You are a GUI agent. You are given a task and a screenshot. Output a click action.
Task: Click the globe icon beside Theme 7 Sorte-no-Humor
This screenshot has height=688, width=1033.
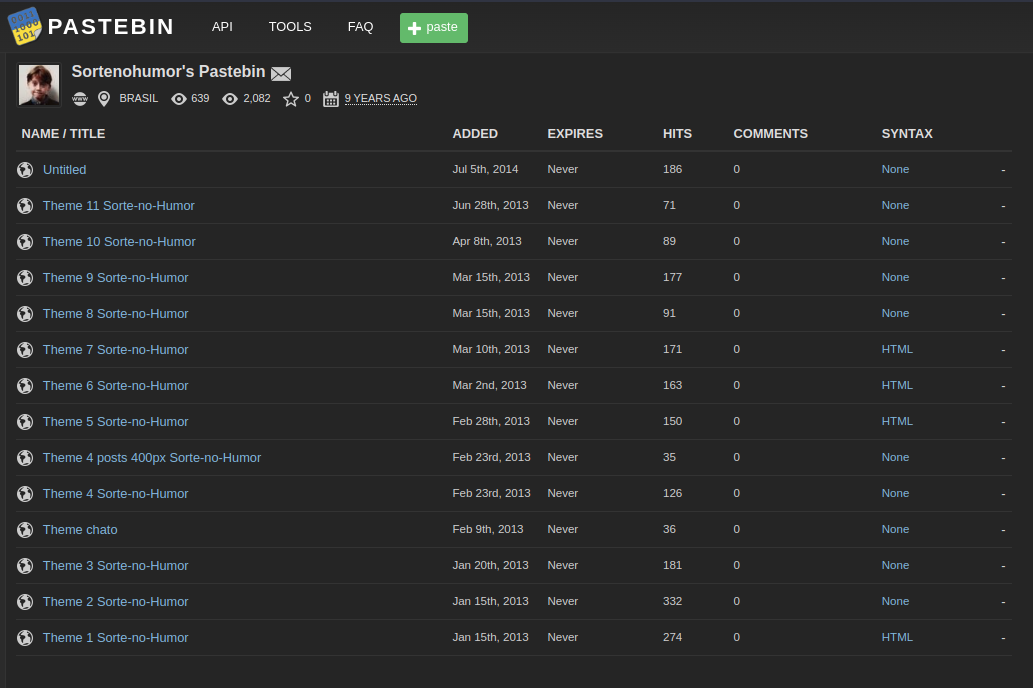click(25, 349)
